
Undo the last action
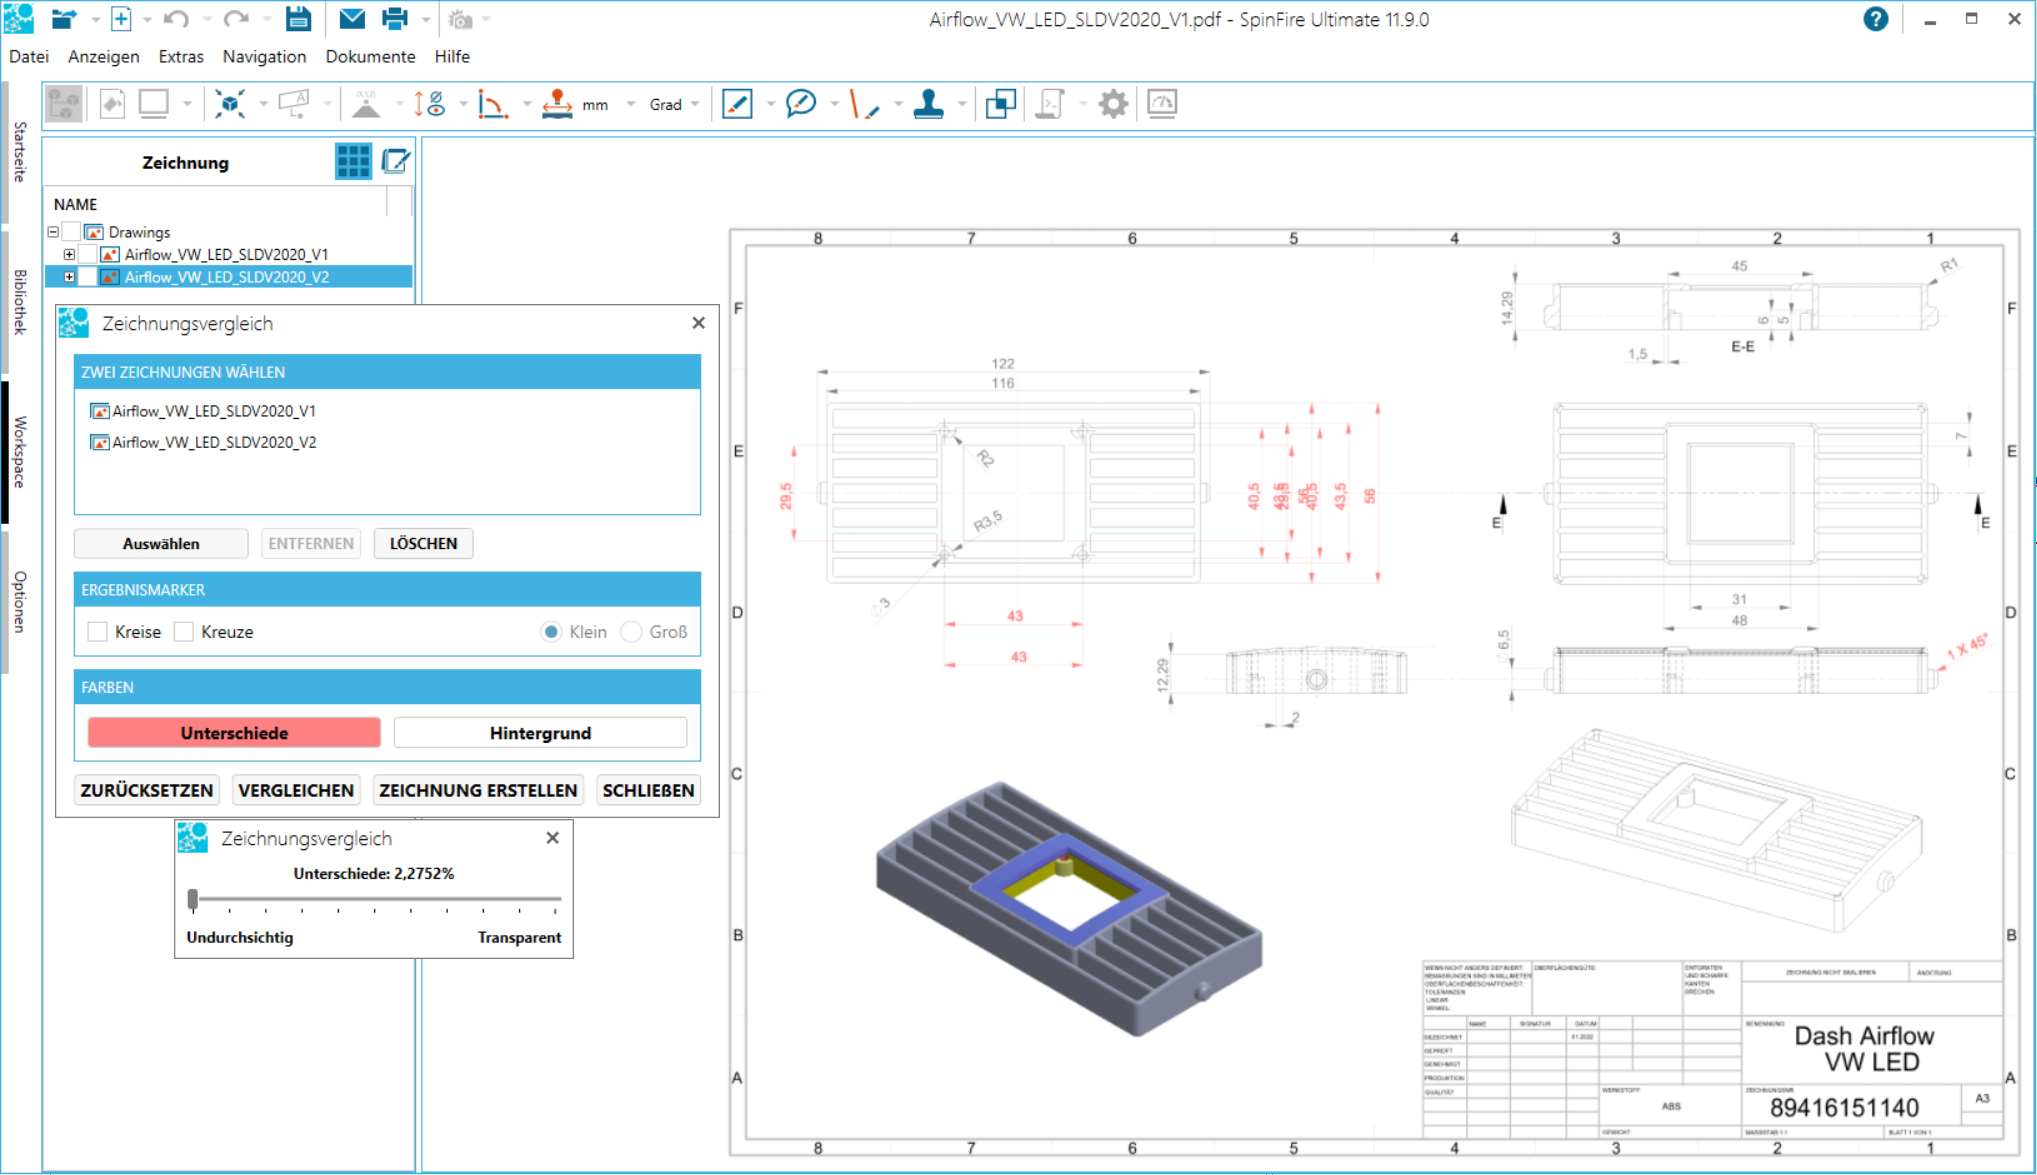[176, 19]
